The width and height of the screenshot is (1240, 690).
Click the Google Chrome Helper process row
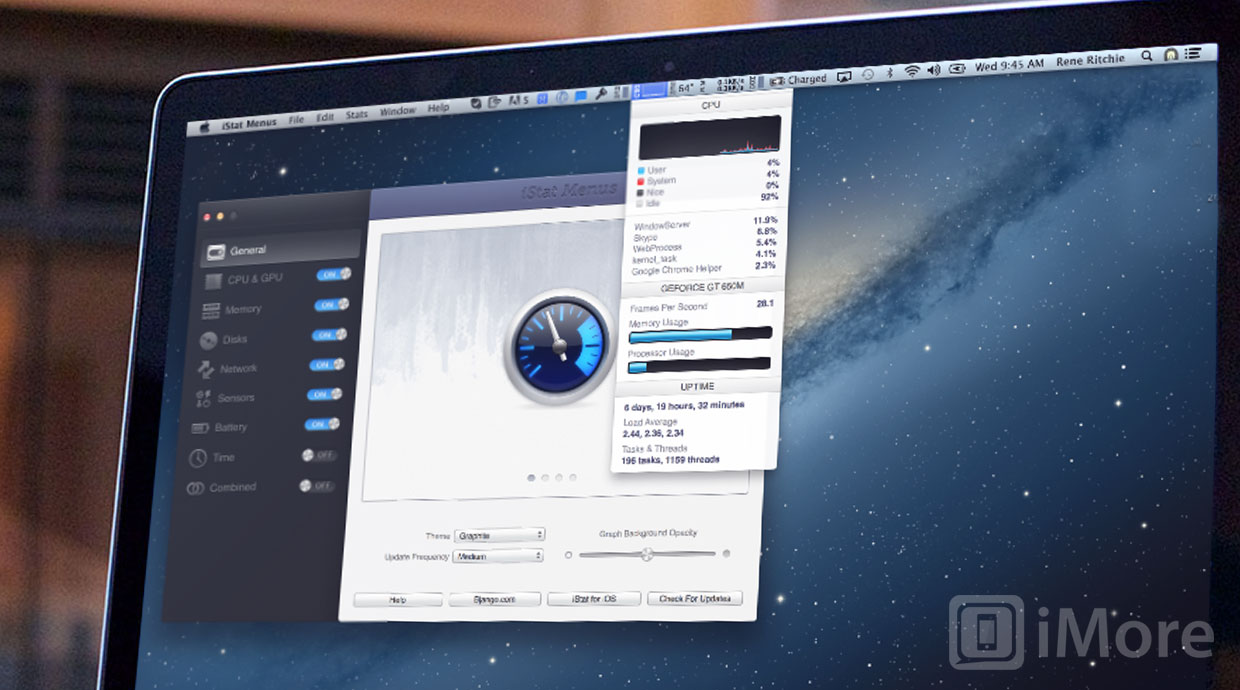(x=704, y=269)
